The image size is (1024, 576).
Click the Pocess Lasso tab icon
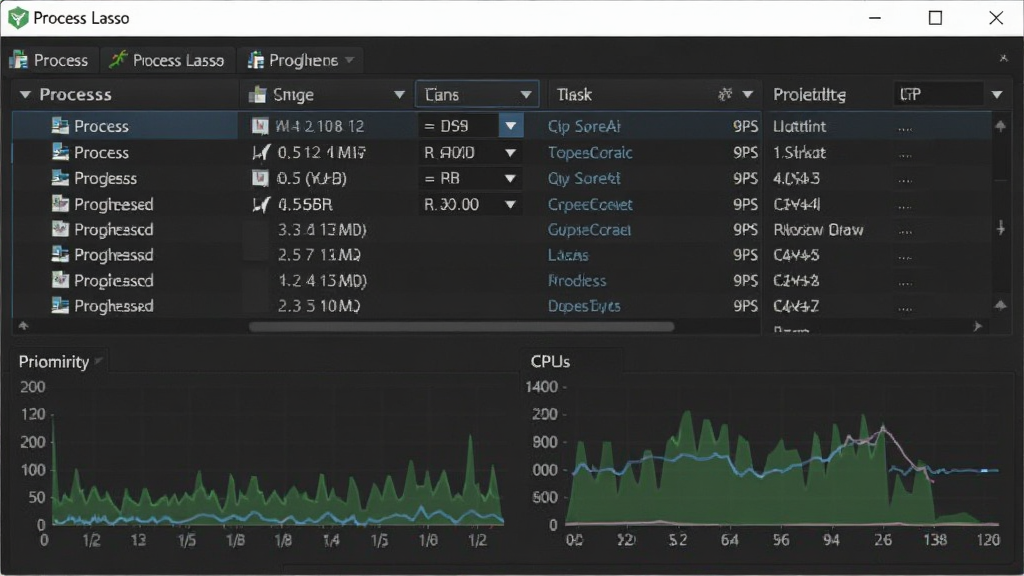pos(118,60)
